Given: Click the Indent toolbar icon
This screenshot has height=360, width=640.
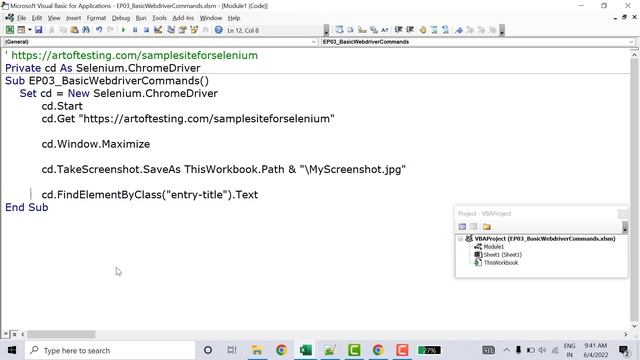Looking at the screenshot, I should pyautogui.click(x=398, y=30).
